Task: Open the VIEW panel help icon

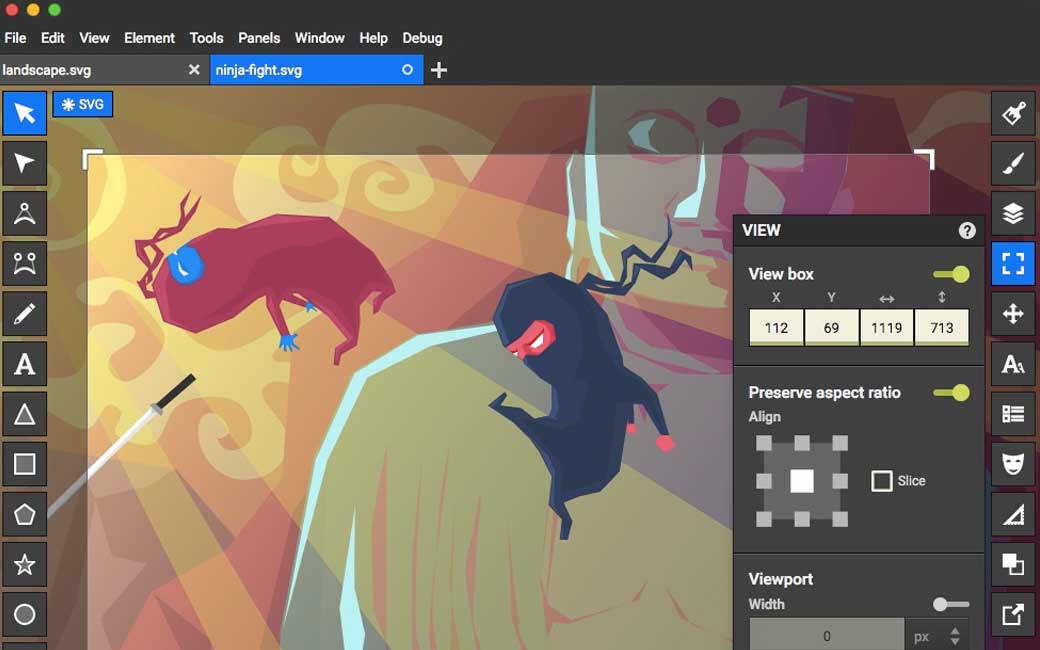Action: point(967,230)
